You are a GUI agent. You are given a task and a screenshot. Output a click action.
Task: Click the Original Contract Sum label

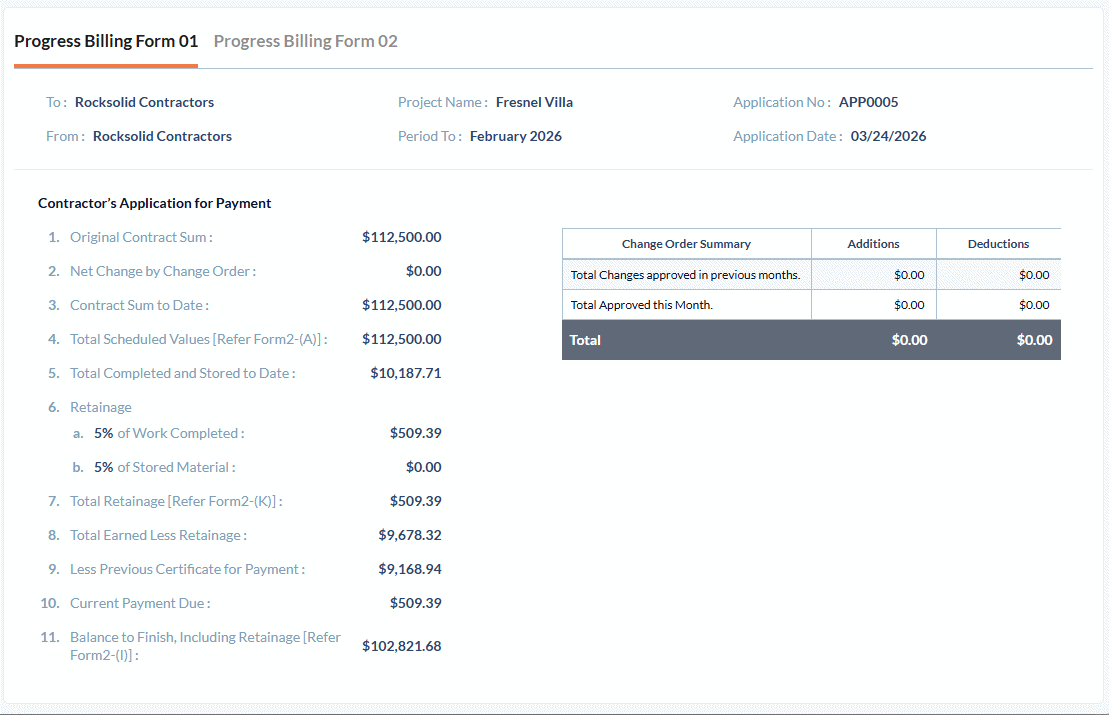click(x=141, y=237)
